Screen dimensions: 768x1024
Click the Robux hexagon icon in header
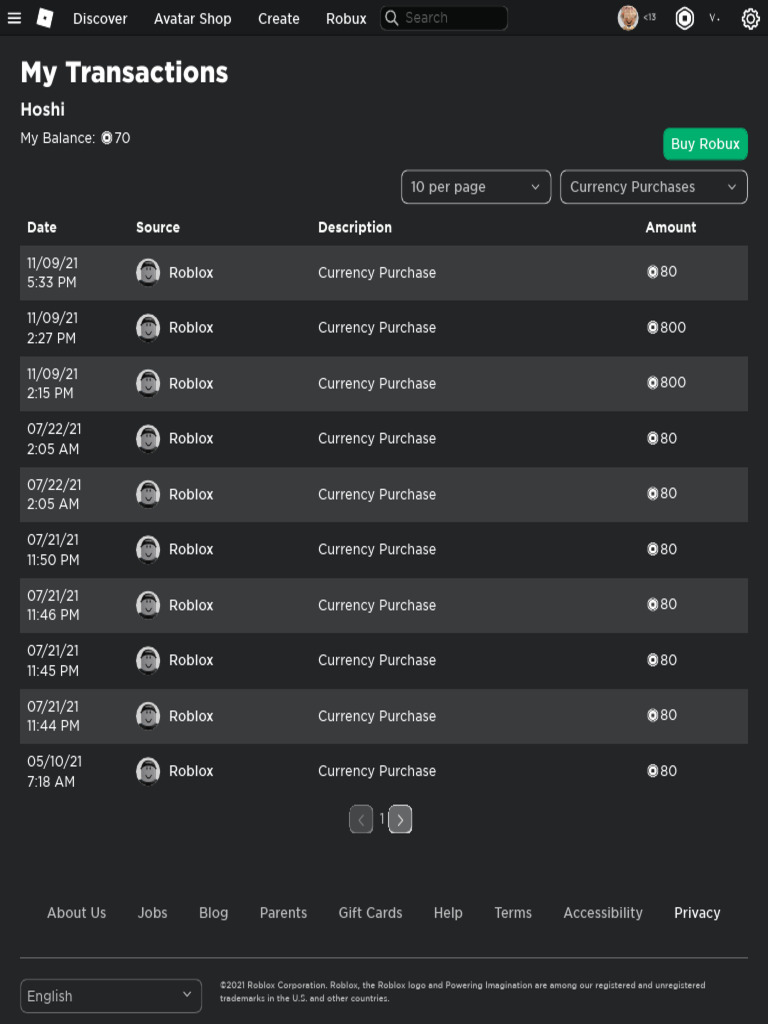685,18
